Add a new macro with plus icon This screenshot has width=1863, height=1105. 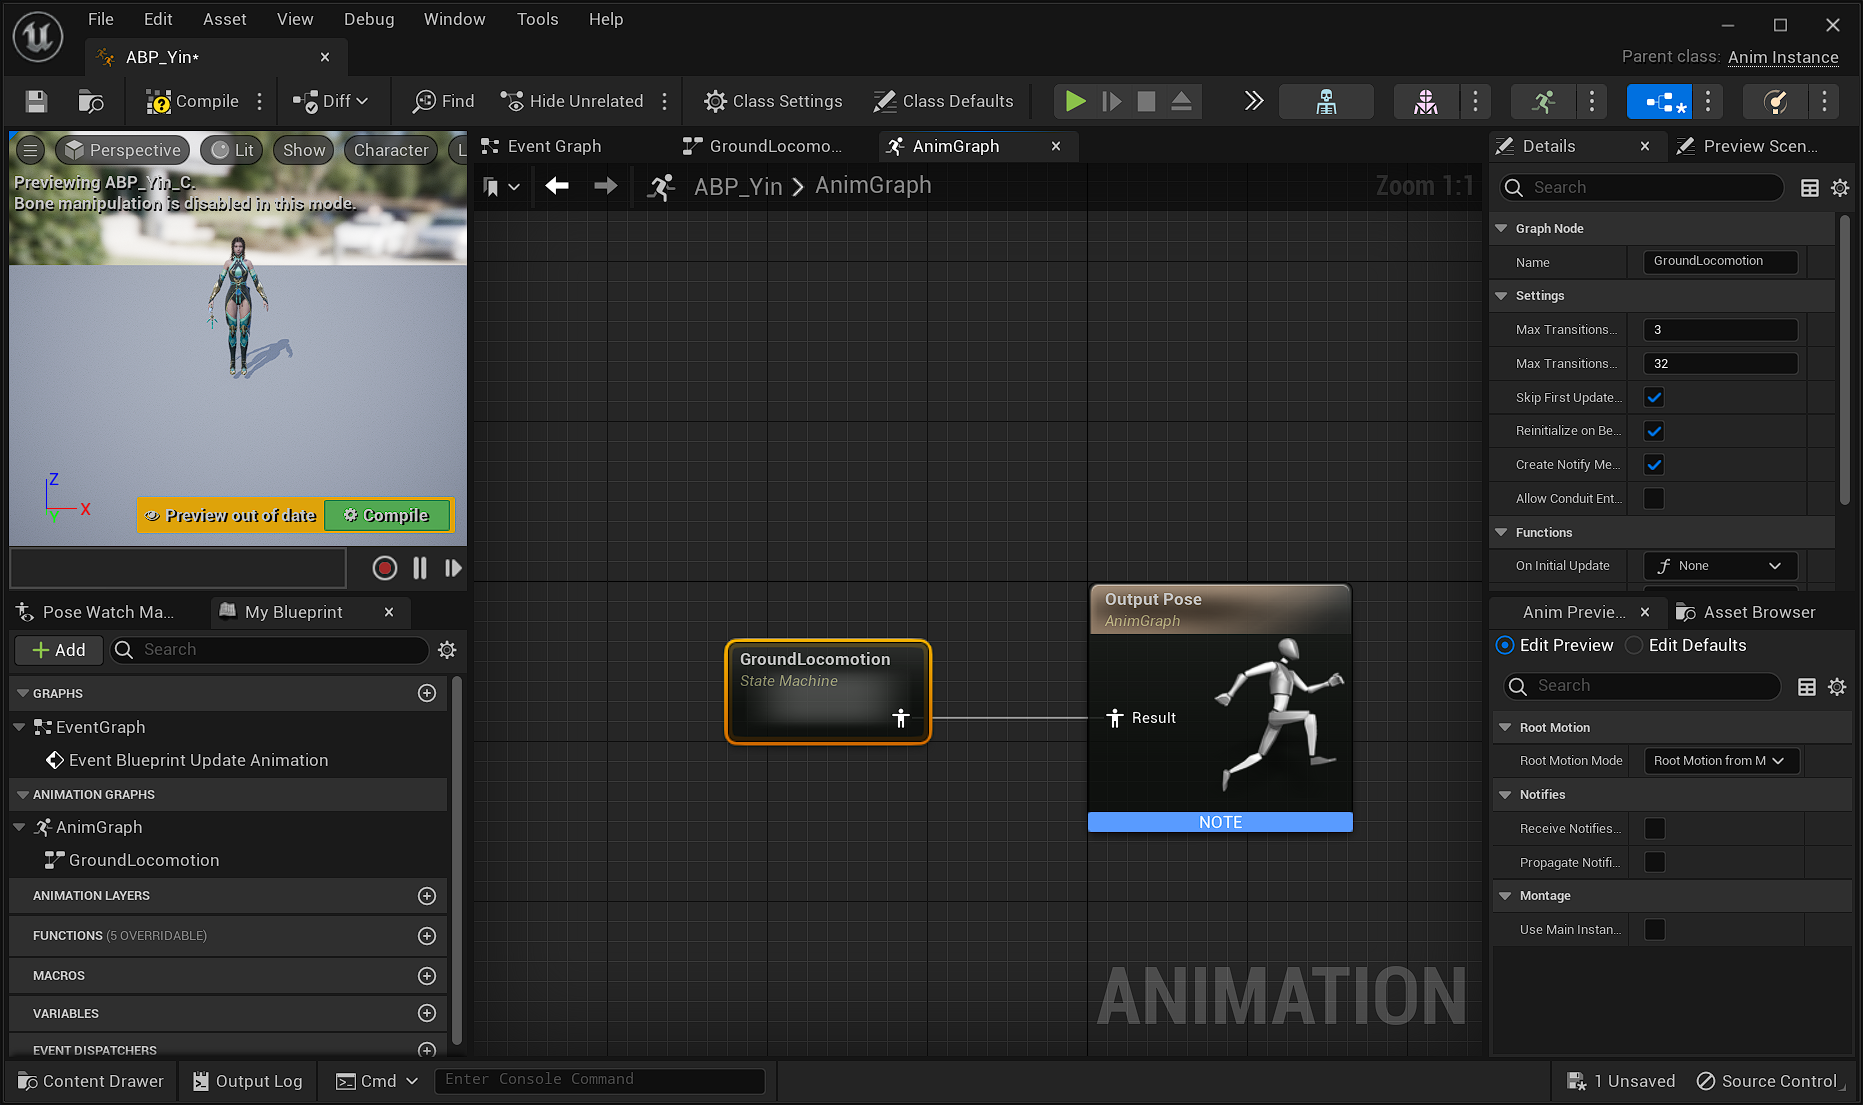click(427, 976)
